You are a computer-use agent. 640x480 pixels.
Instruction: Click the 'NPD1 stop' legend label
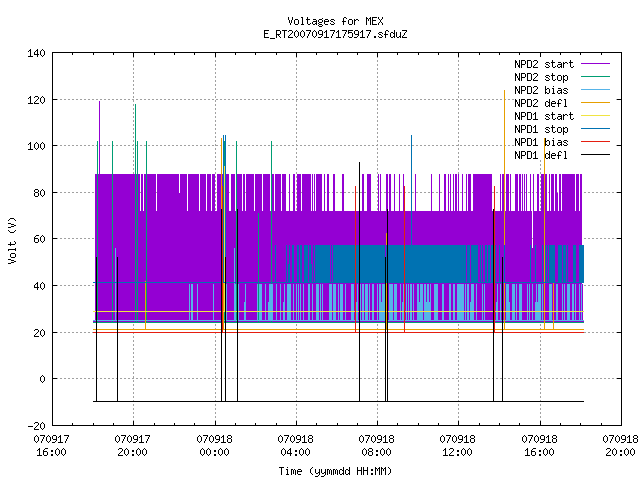pyautogui.click(x=541, y=129)
